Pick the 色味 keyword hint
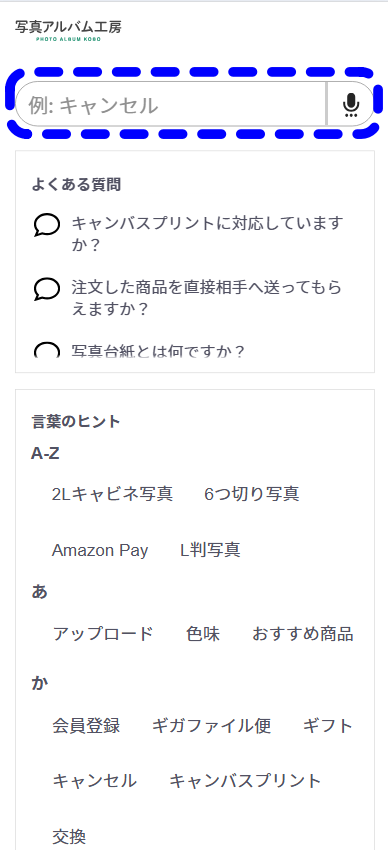Viewport: 388px width, 850px height. tap(203, 634)
